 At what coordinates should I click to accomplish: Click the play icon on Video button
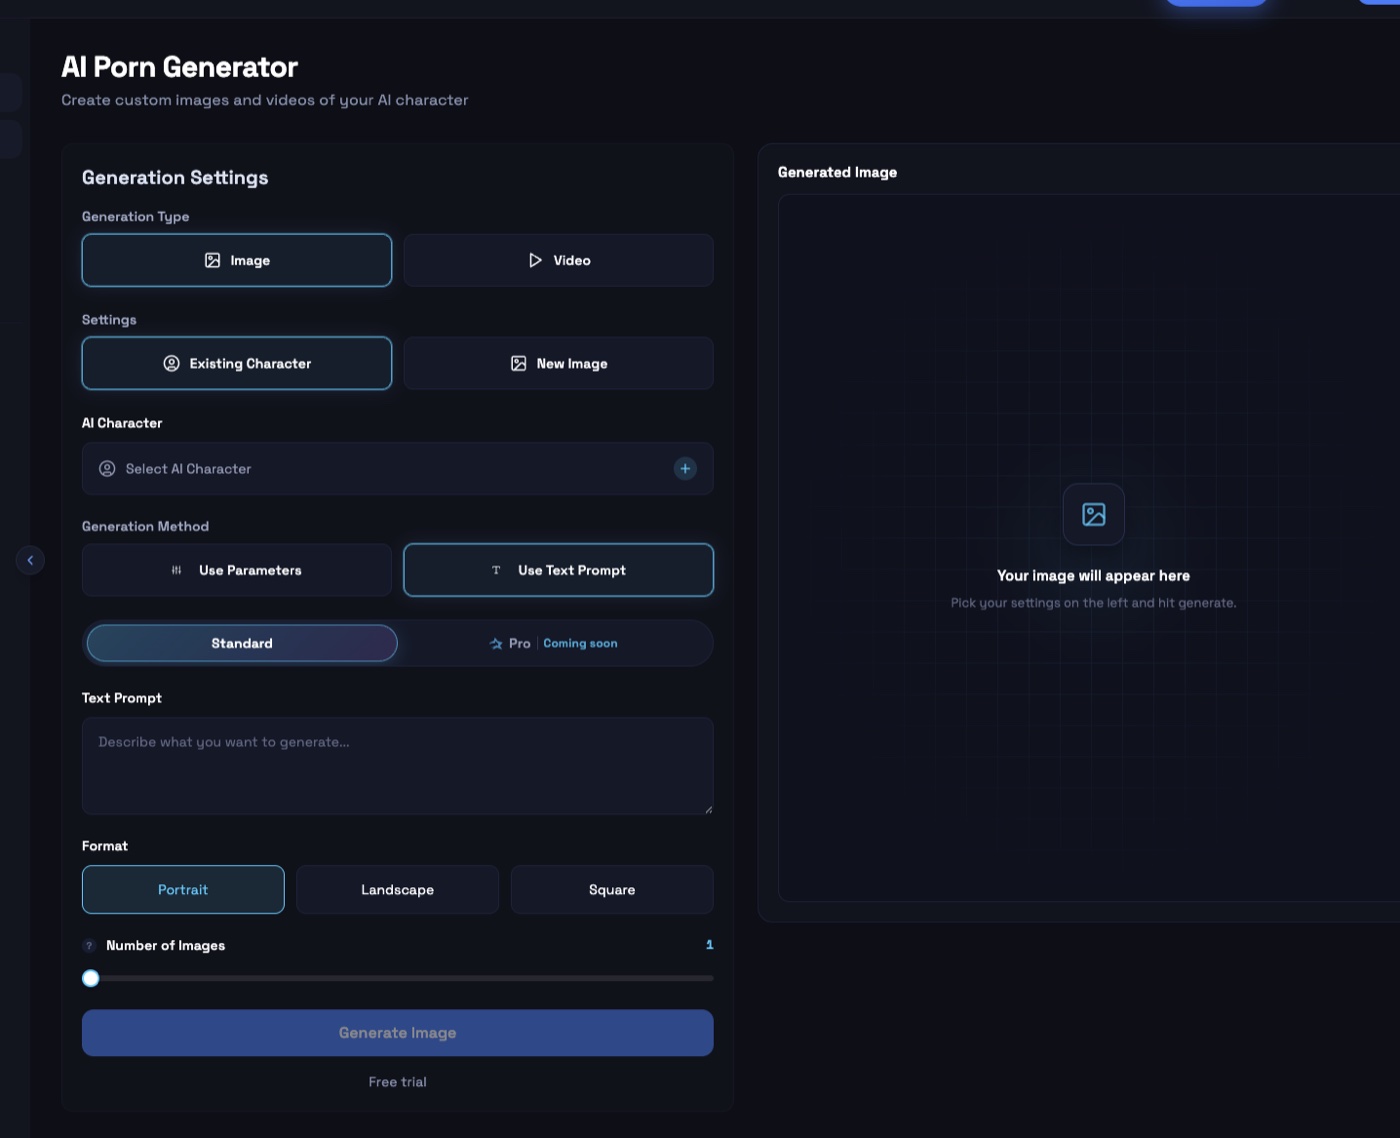(535, 260)
